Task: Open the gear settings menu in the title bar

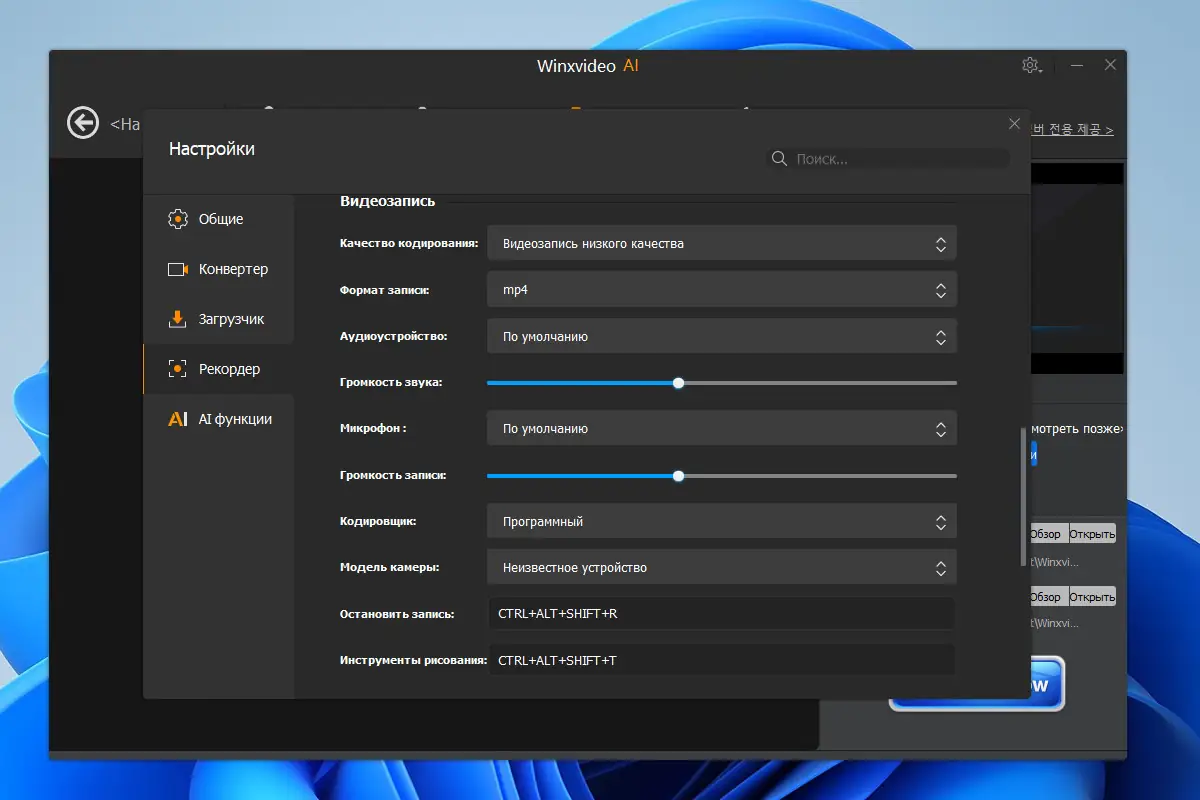Action: click(1031, 65)
